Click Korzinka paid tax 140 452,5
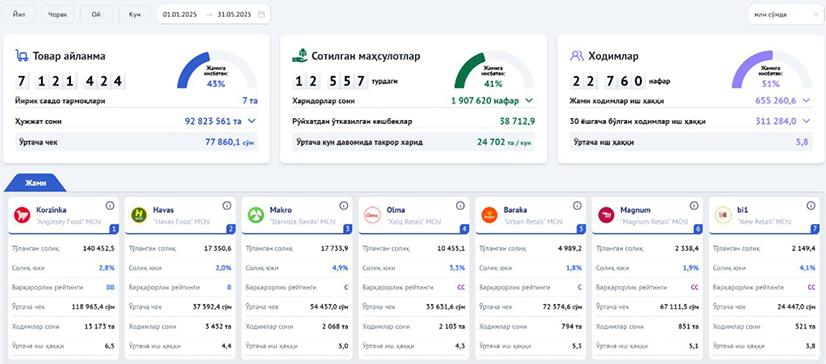 click(x=99, y=248)
